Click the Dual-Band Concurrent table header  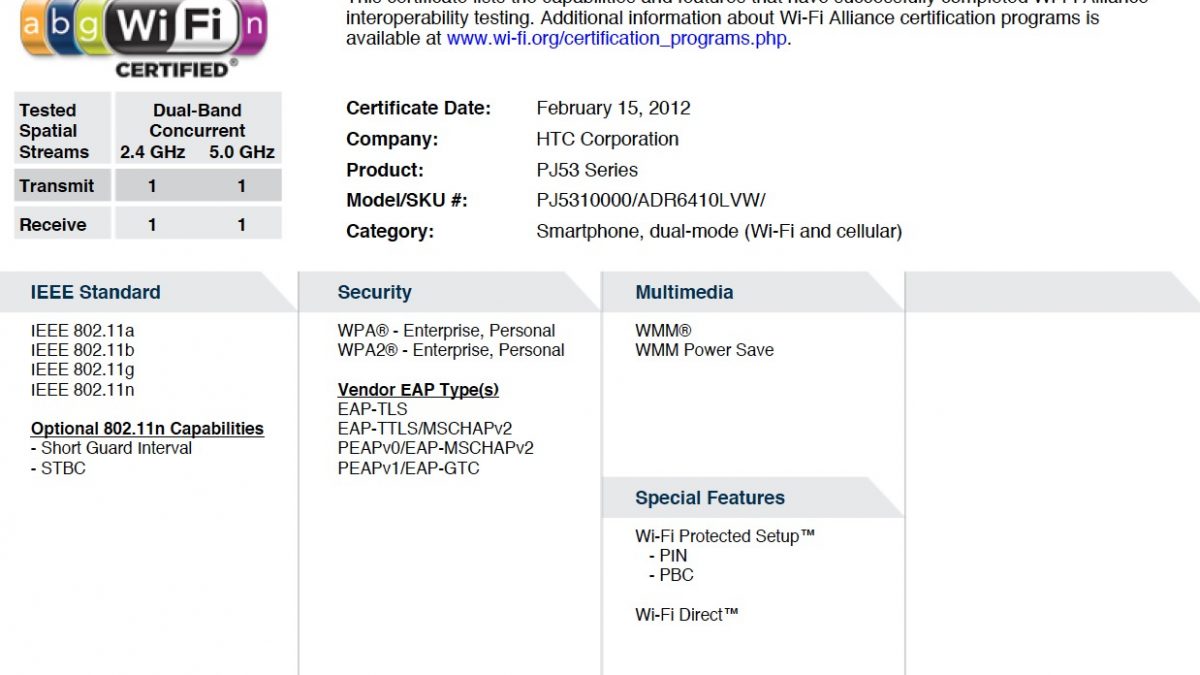[197, 121]
